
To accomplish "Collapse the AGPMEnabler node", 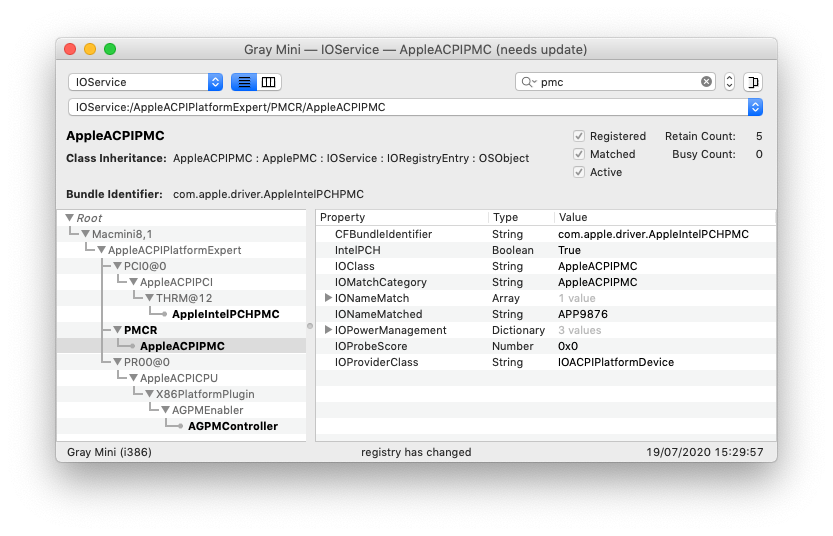I will click(x=165, y=410).
